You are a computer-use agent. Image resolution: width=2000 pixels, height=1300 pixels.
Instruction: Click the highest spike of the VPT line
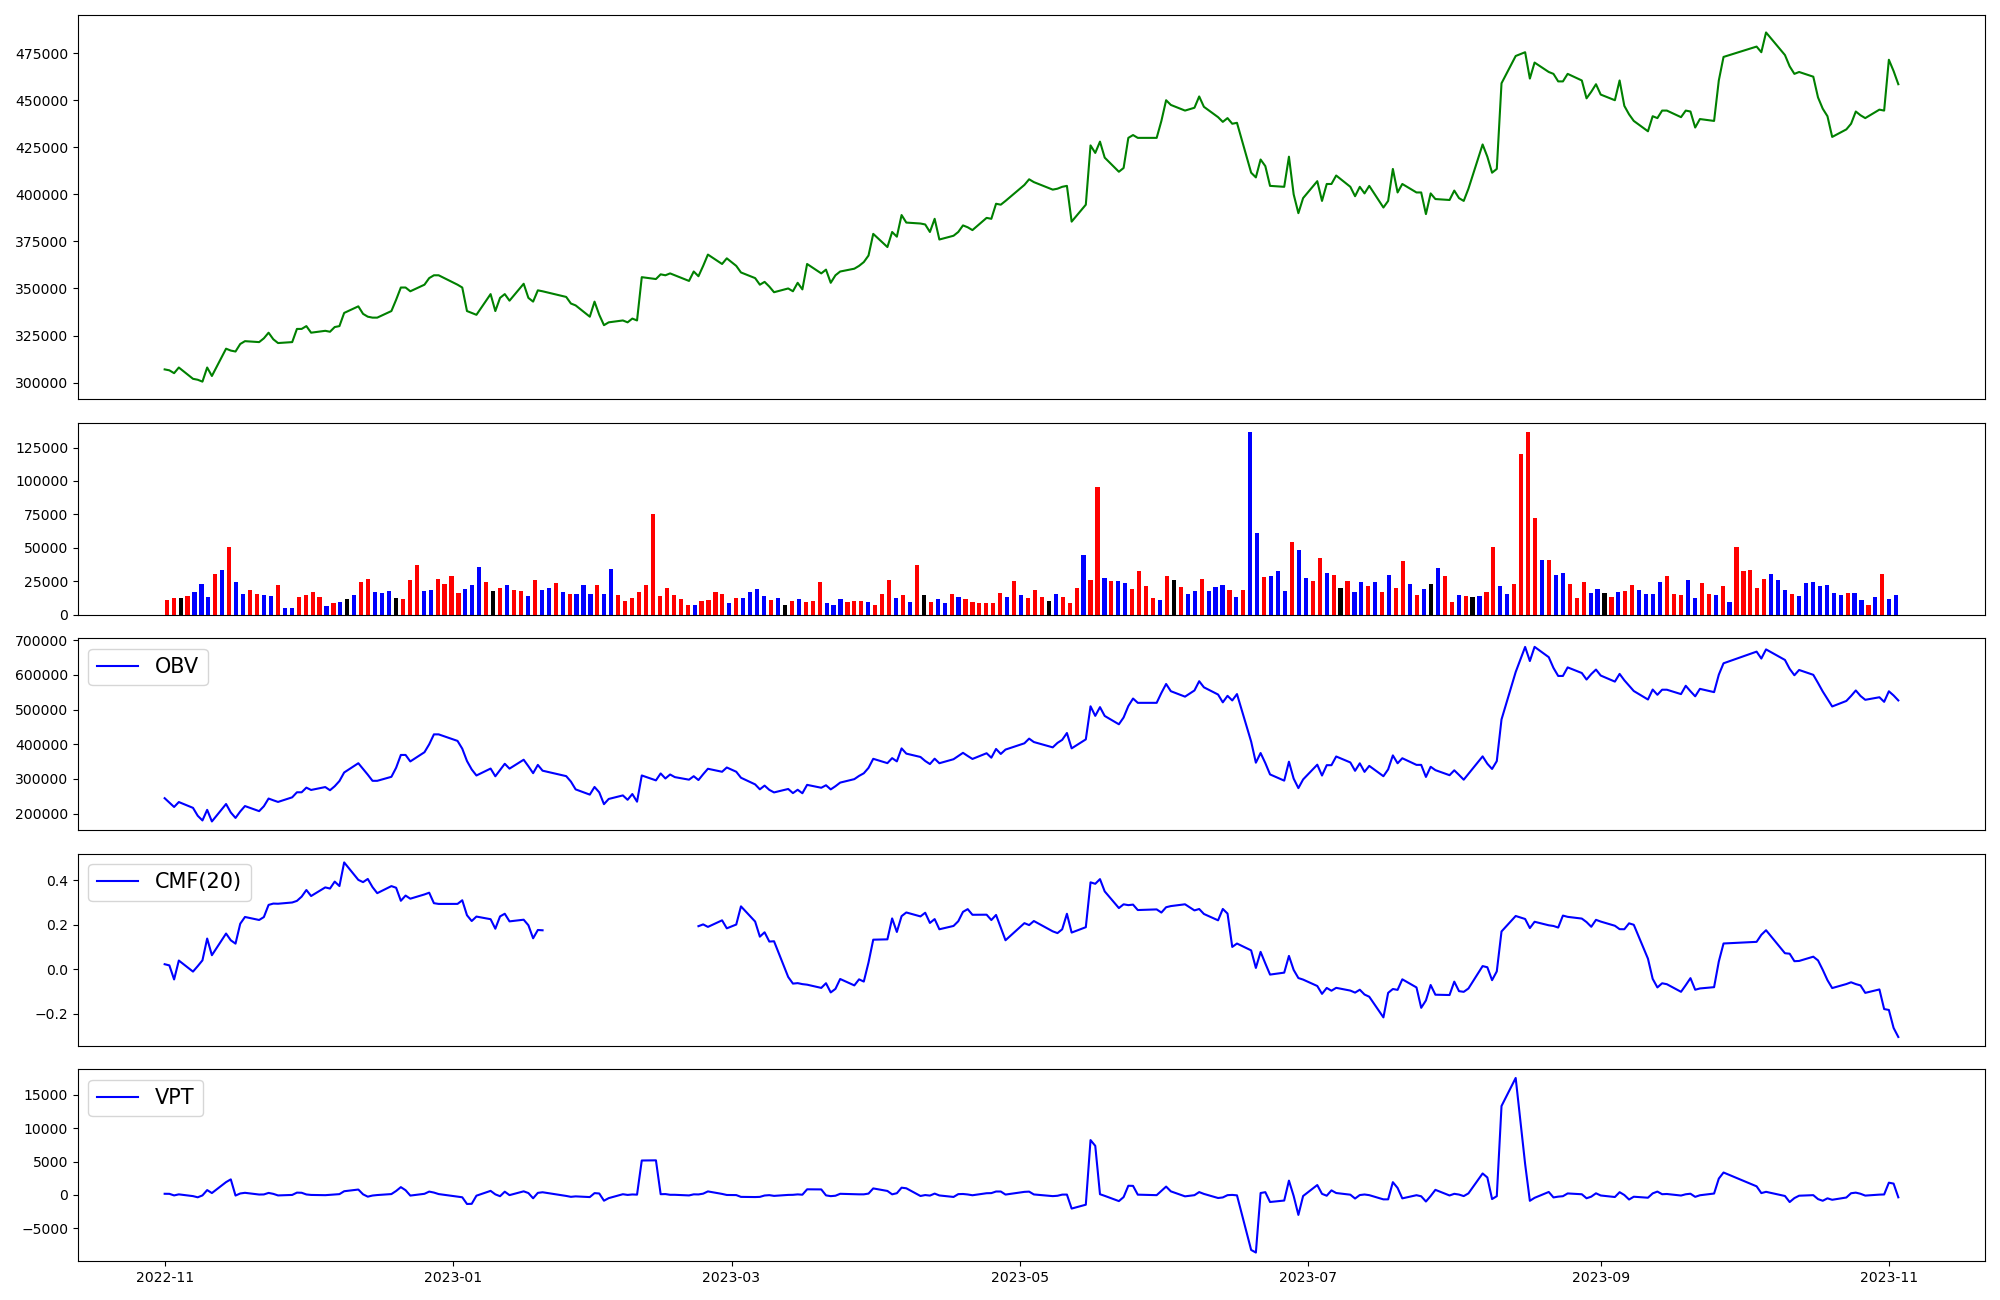coord(1516,1079)
